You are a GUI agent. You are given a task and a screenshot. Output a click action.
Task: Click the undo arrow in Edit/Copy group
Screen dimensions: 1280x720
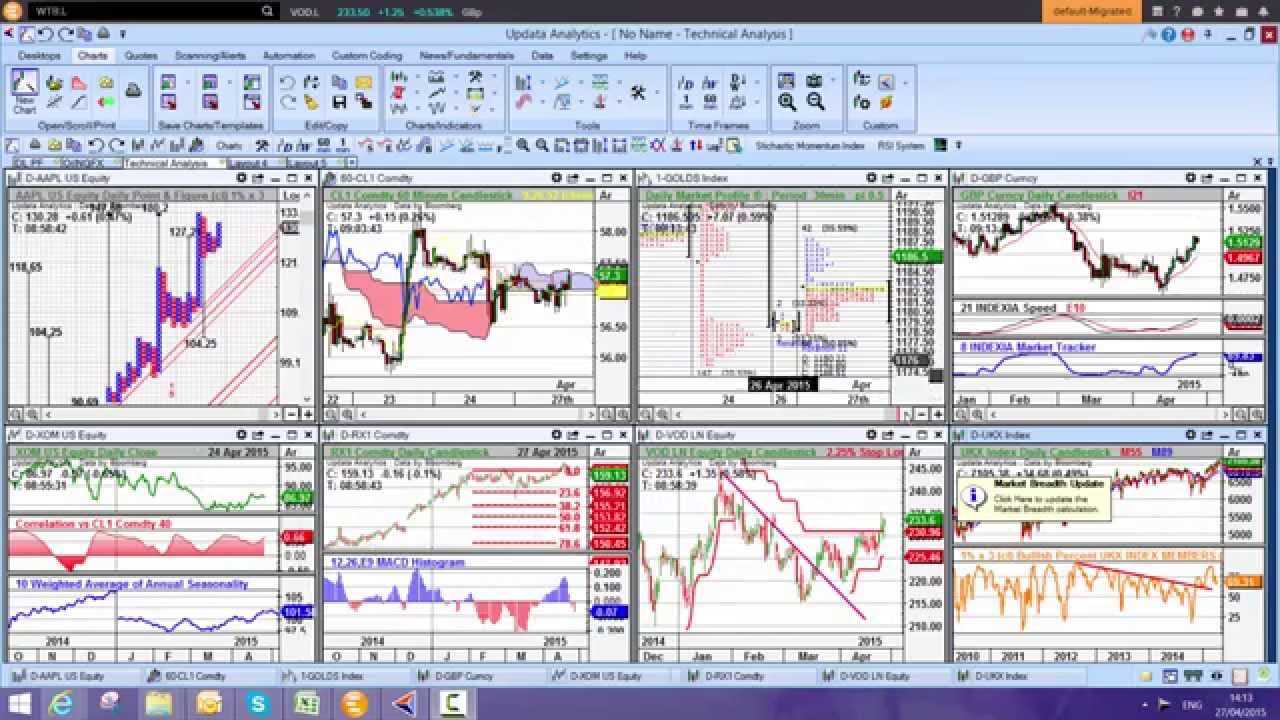click(x=287, y=82)
